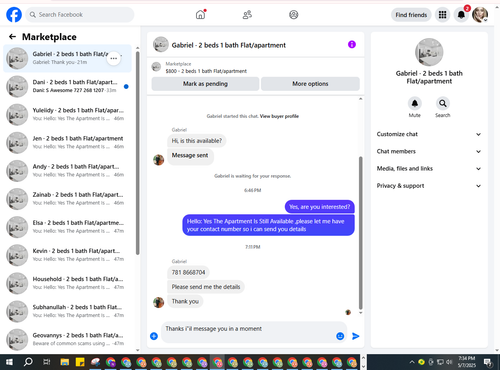Image resolution: width=500 pixels, height=370 pixels.
Task: Click the purple conversation info icon
Action: pos(352,44)
